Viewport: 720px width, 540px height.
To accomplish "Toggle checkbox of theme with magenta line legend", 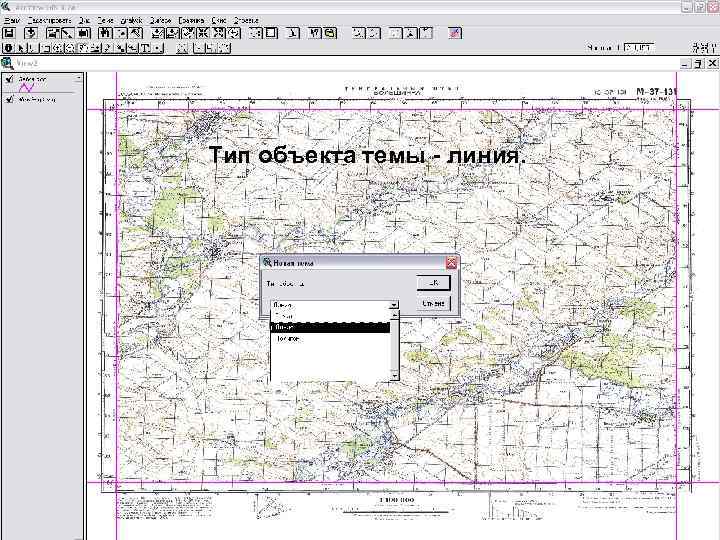I will click(10, 79).
